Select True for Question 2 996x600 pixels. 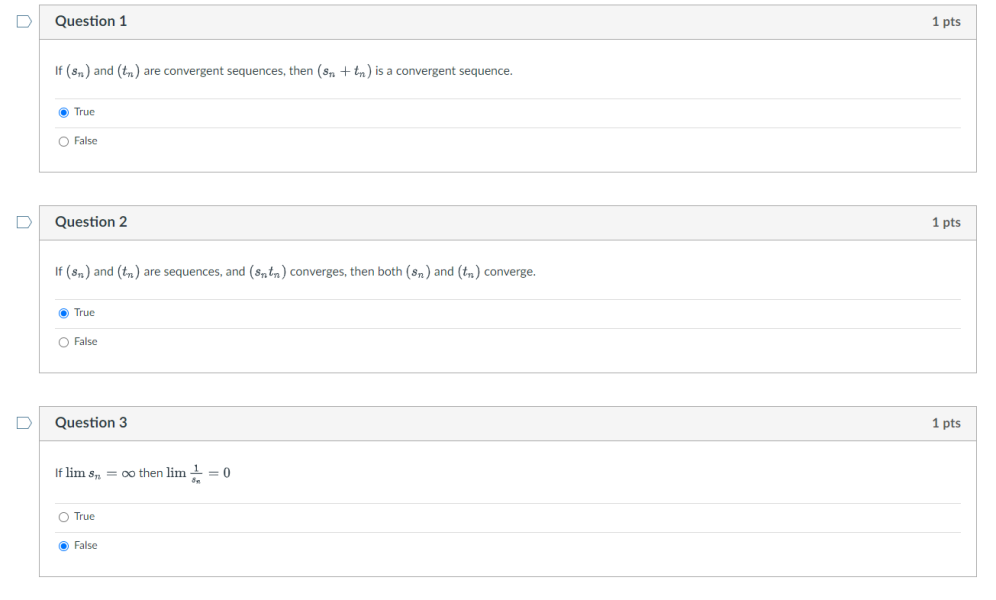[62, 312]
